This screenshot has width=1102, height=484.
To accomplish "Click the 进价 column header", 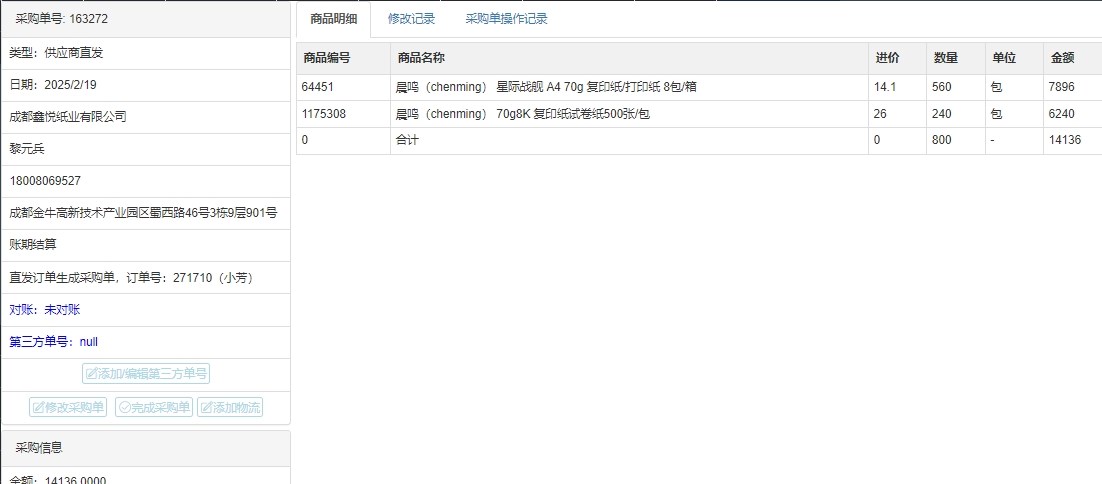I will click(897, 58).
